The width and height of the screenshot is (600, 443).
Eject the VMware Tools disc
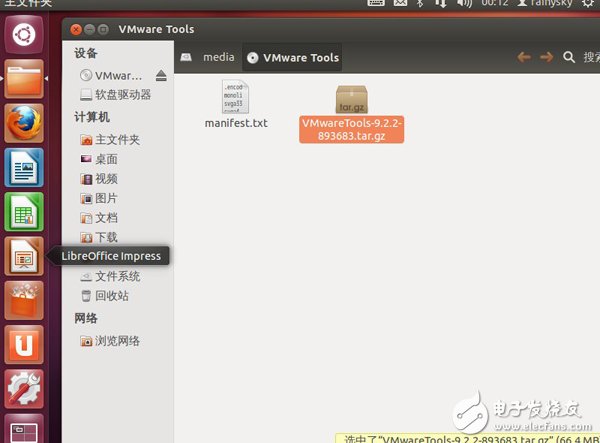(161, 76)
